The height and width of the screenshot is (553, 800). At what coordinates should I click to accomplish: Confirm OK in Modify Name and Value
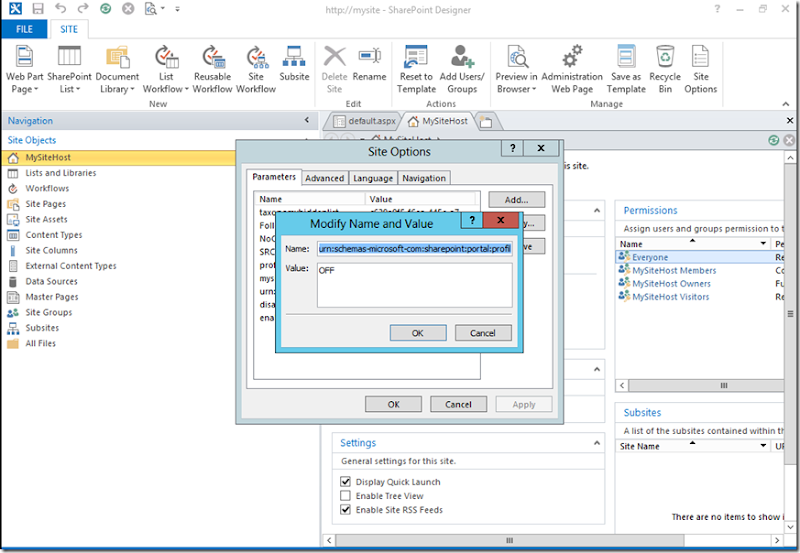coord(418,333)
